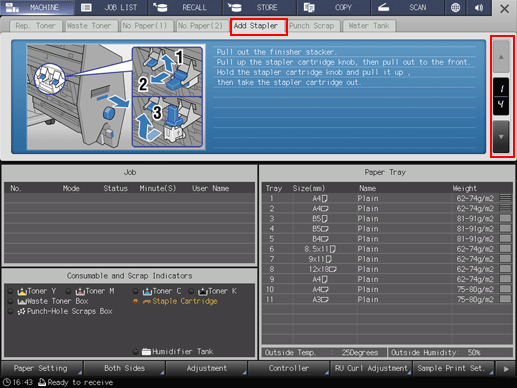
Task: Open the MACHINE screen tab
Action: click(37, 7)
